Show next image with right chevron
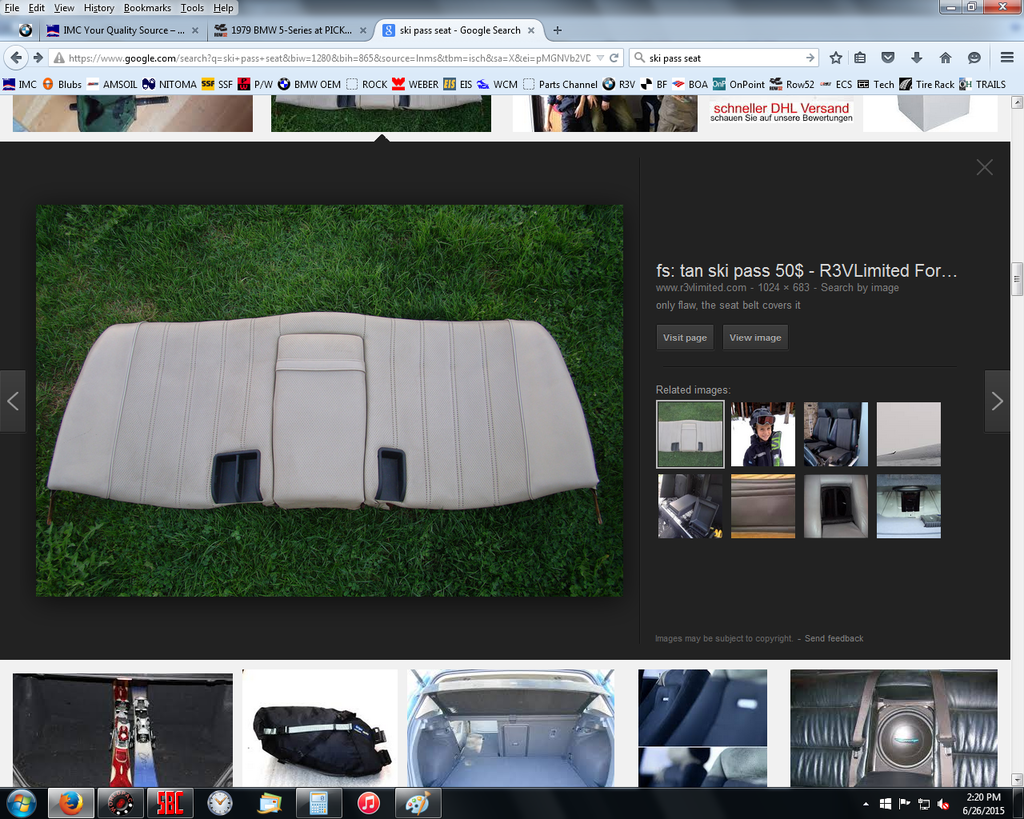The width and height of the screenshot is (1024, 819). pyautogui.click(x=997, y=401)
